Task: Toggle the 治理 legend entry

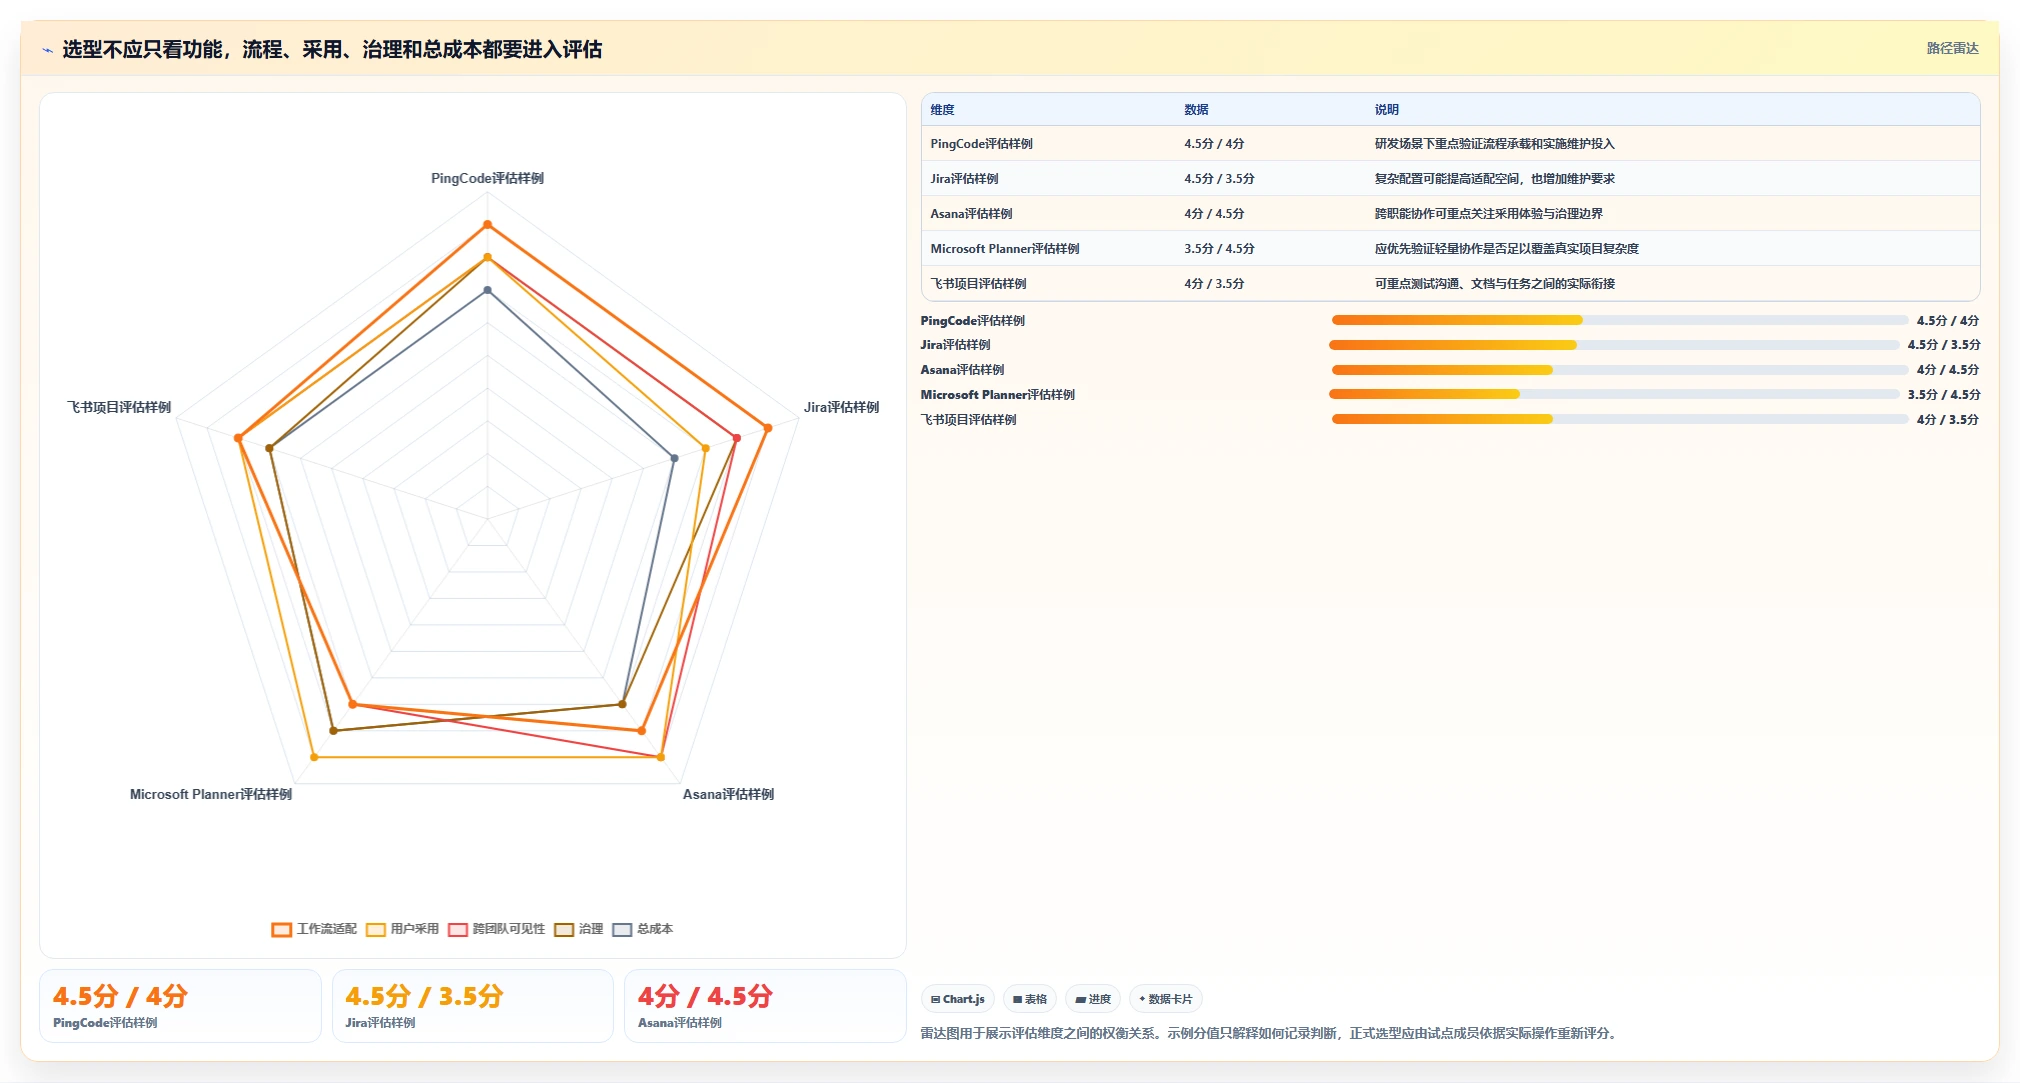Action: click(579, 929)
